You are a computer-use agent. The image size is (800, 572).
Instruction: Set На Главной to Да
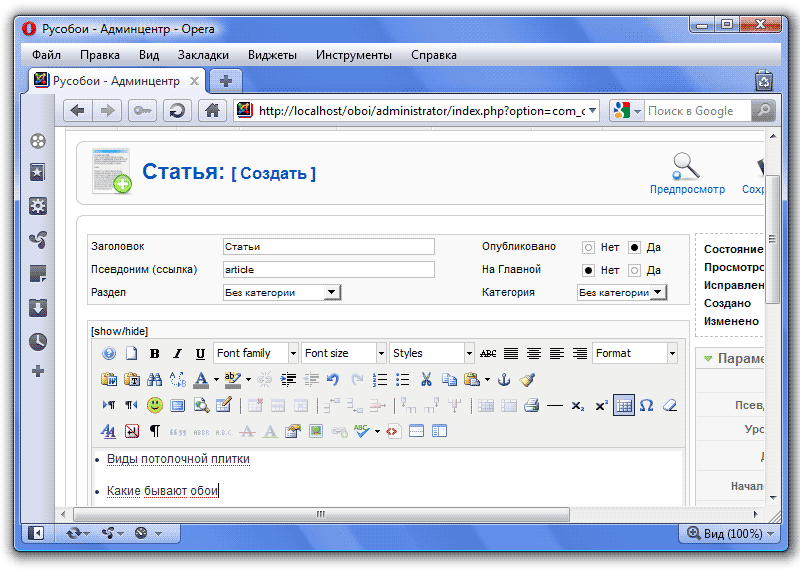[634, 270]
